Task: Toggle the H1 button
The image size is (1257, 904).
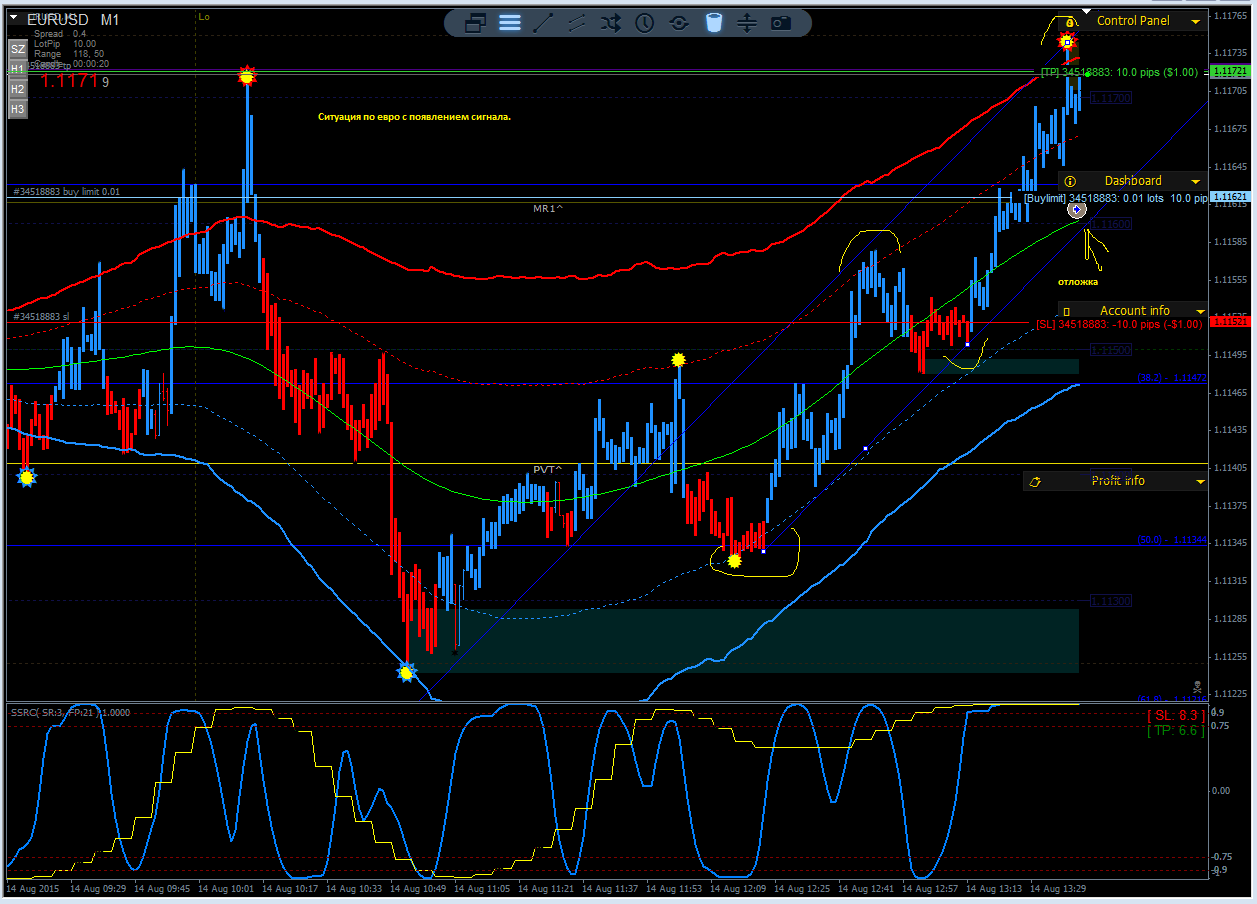Action: tap(17, 68)
